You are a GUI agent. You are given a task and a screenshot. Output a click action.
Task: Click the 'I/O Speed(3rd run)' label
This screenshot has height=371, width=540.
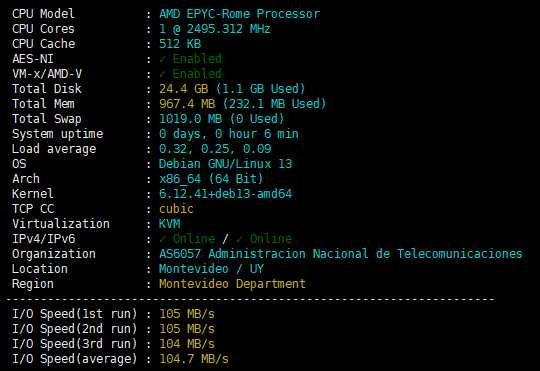click(75, 344)
